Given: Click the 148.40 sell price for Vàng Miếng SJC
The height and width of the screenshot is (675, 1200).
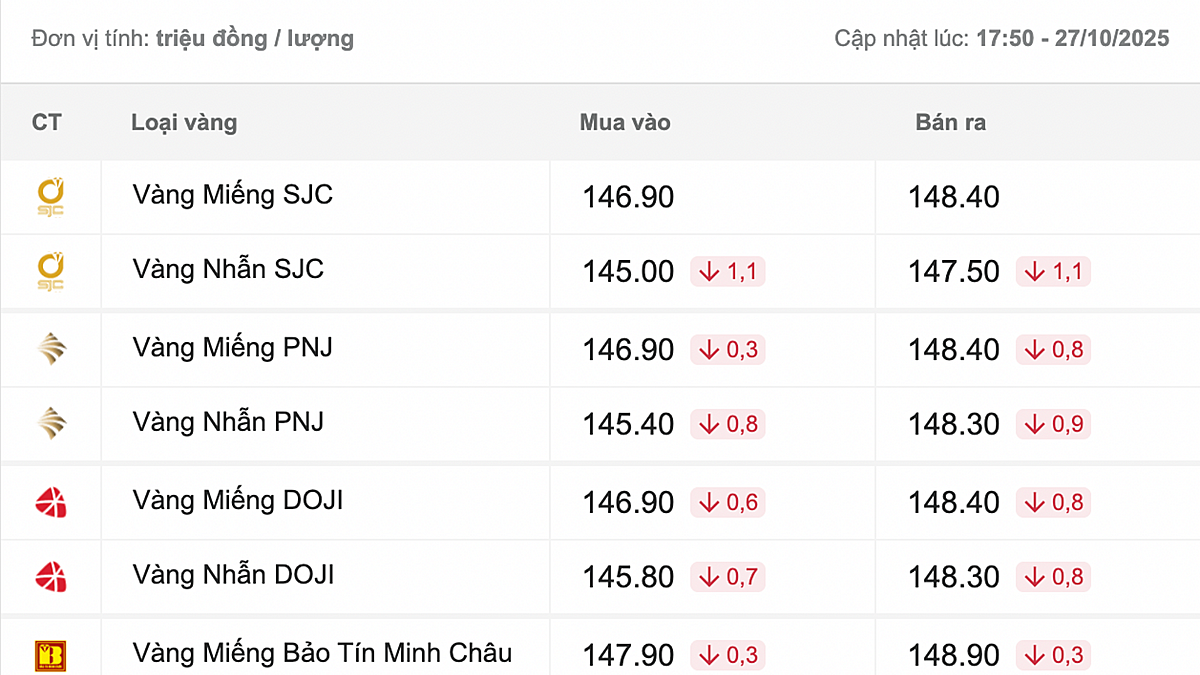Looking at the screenshot, I should [x=954, y=197].
